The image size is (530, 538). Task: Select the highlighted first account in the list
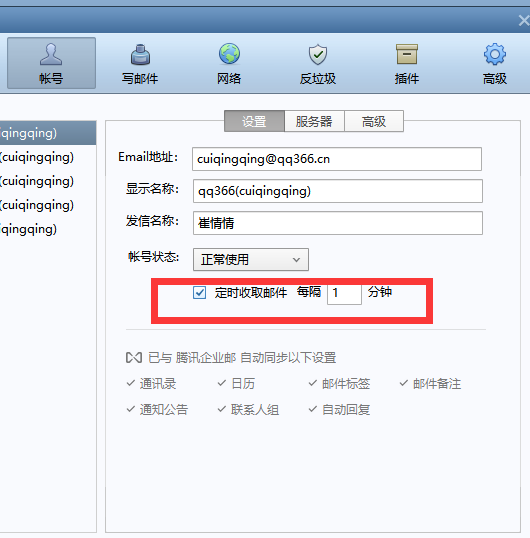pos(48,133)
